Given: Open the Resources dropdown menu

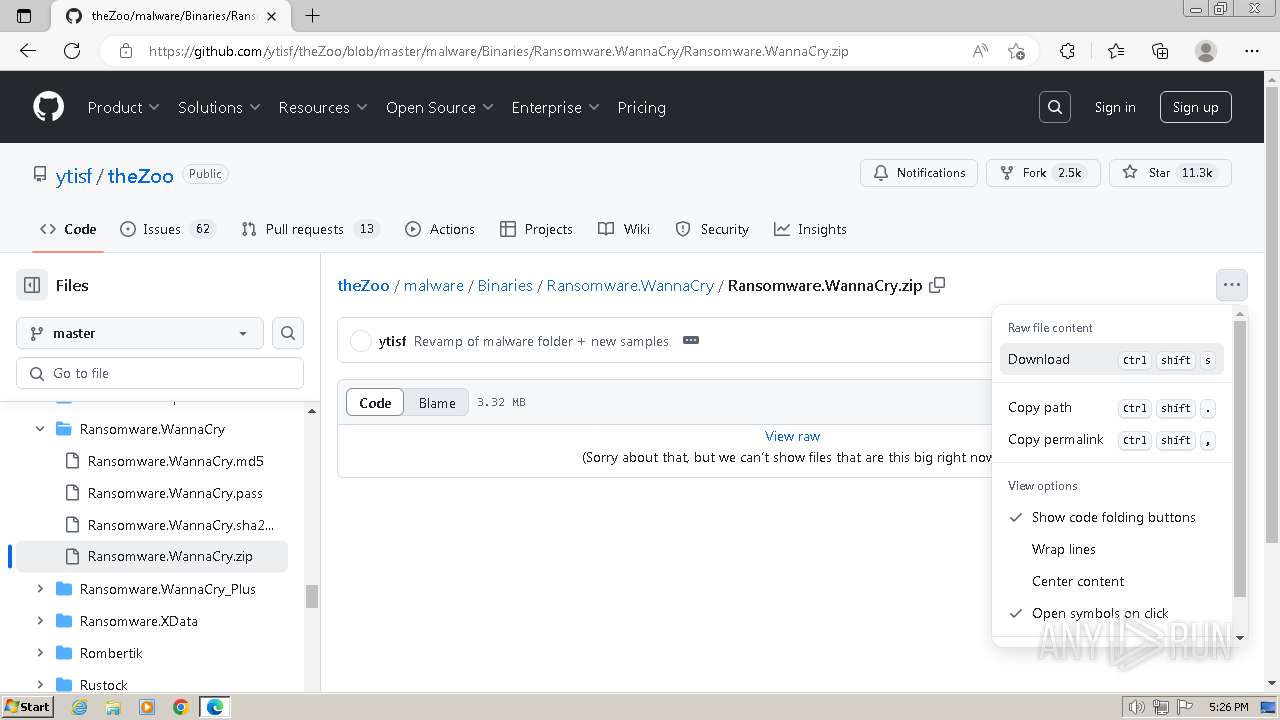Looking at the screenshot, I should [x=322, y=107].
